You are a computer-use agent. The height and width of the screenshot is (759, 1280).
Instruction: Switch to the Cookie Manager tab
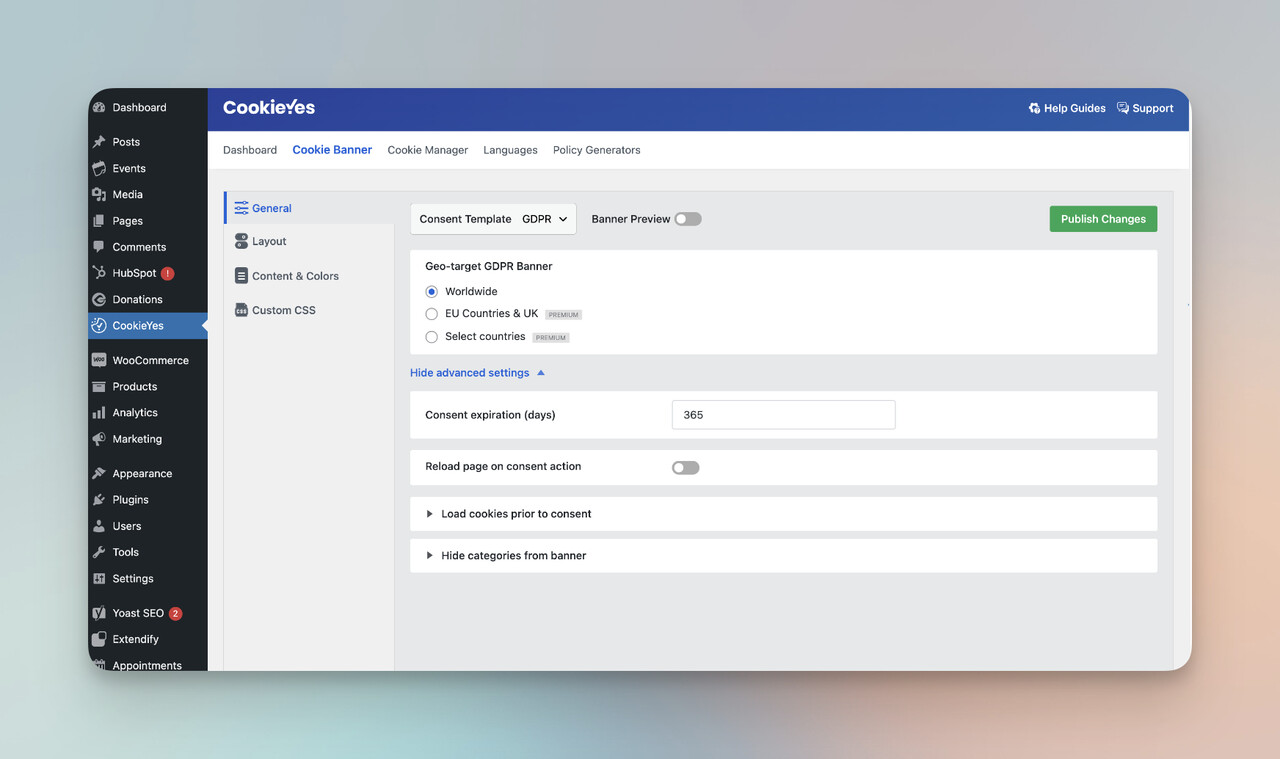428,150
